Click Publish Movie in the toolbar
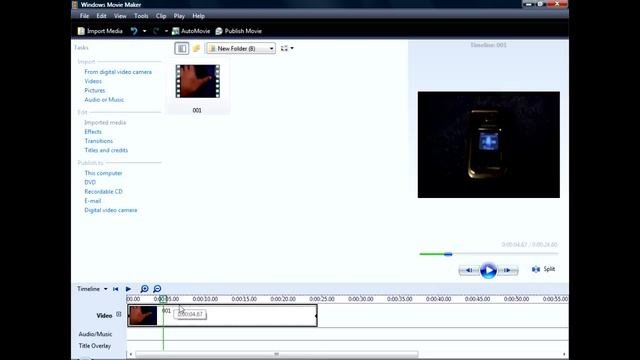The height and width of the screenshot is (360, 640). click(x=238, y=31)
